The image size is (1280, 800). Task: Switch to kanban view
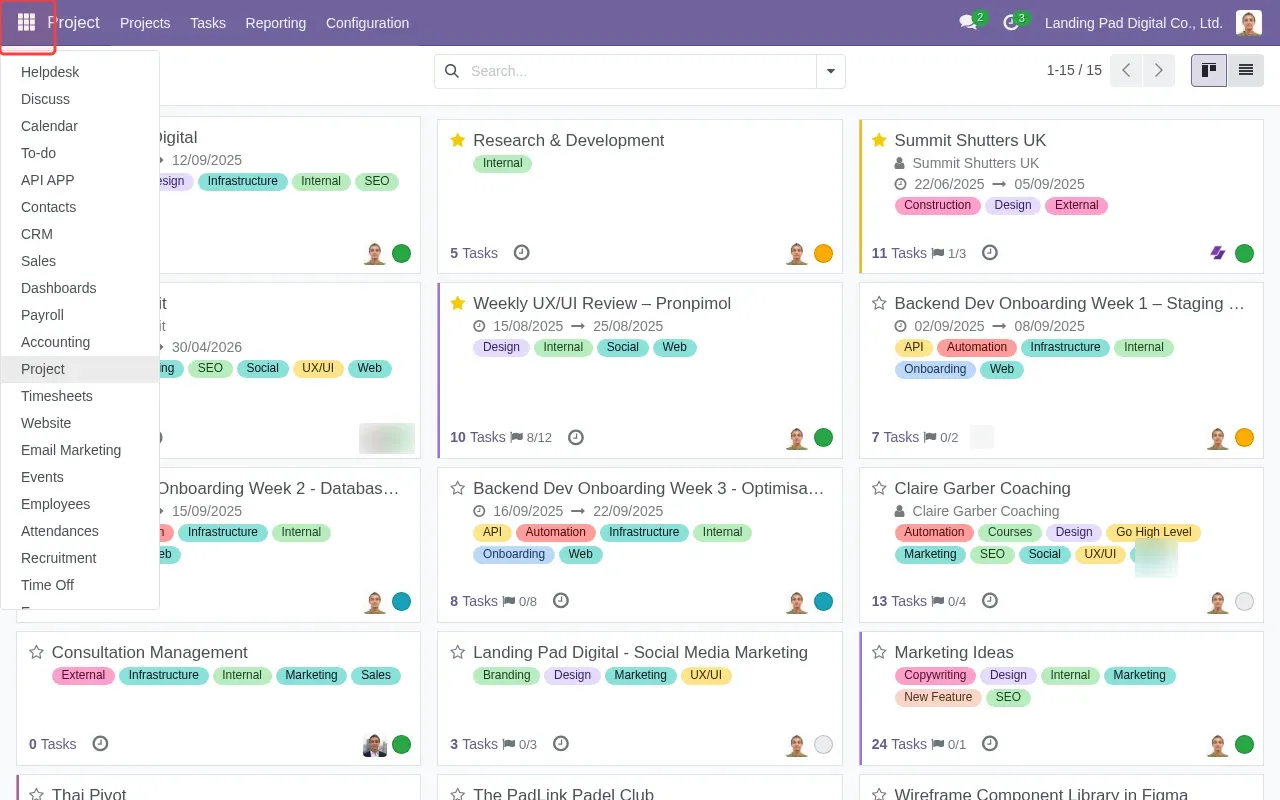click(1209, 70)
